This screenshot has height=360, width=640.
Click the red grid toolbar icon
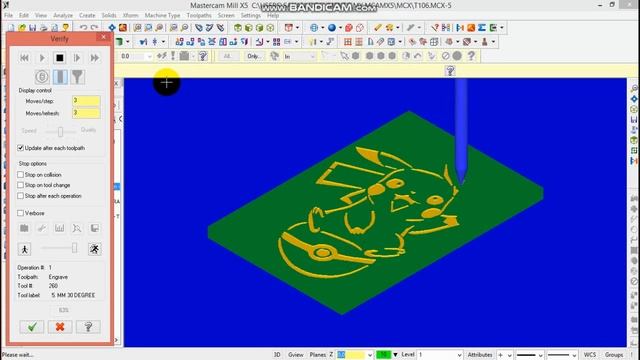[x=348, y=42]
